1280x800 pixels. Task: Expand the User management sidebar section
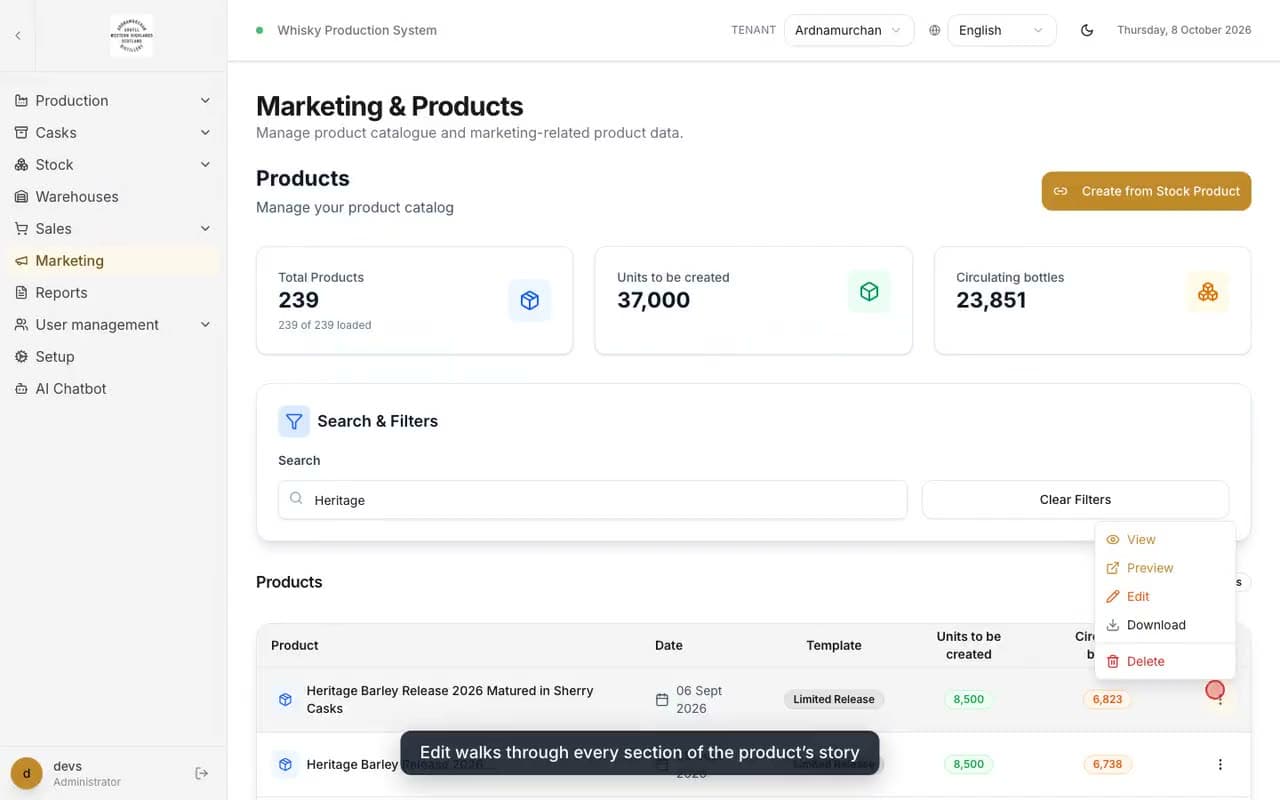113,324
